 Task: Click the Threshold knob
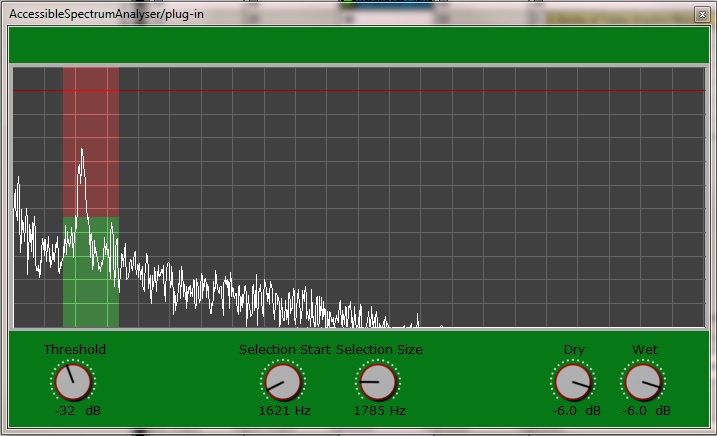pyautogui.click(x=73, y=381)
